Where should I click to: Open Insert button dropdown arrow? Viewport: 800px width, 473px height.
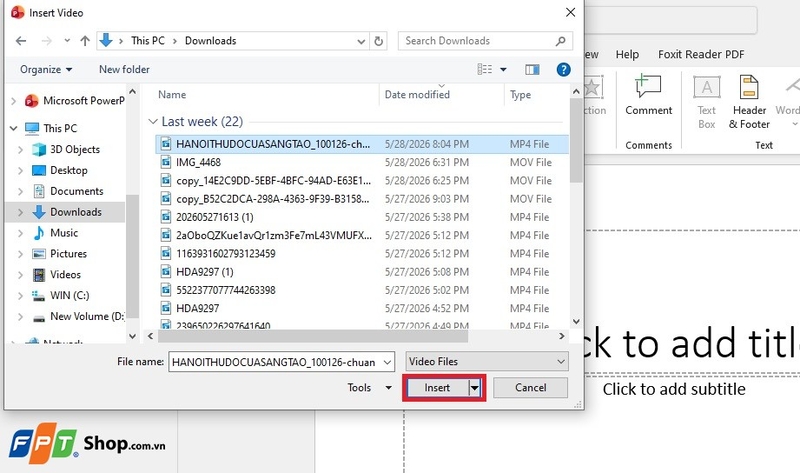point(474,388)
